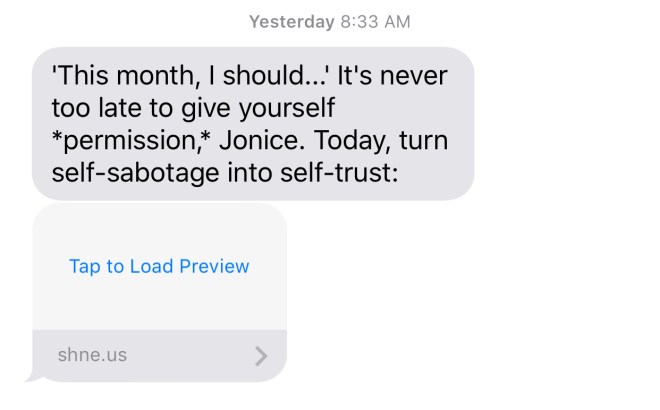Click the word 'Jonice' in the message
Screen dimensions: 660x410
click(x=262, y=140)
